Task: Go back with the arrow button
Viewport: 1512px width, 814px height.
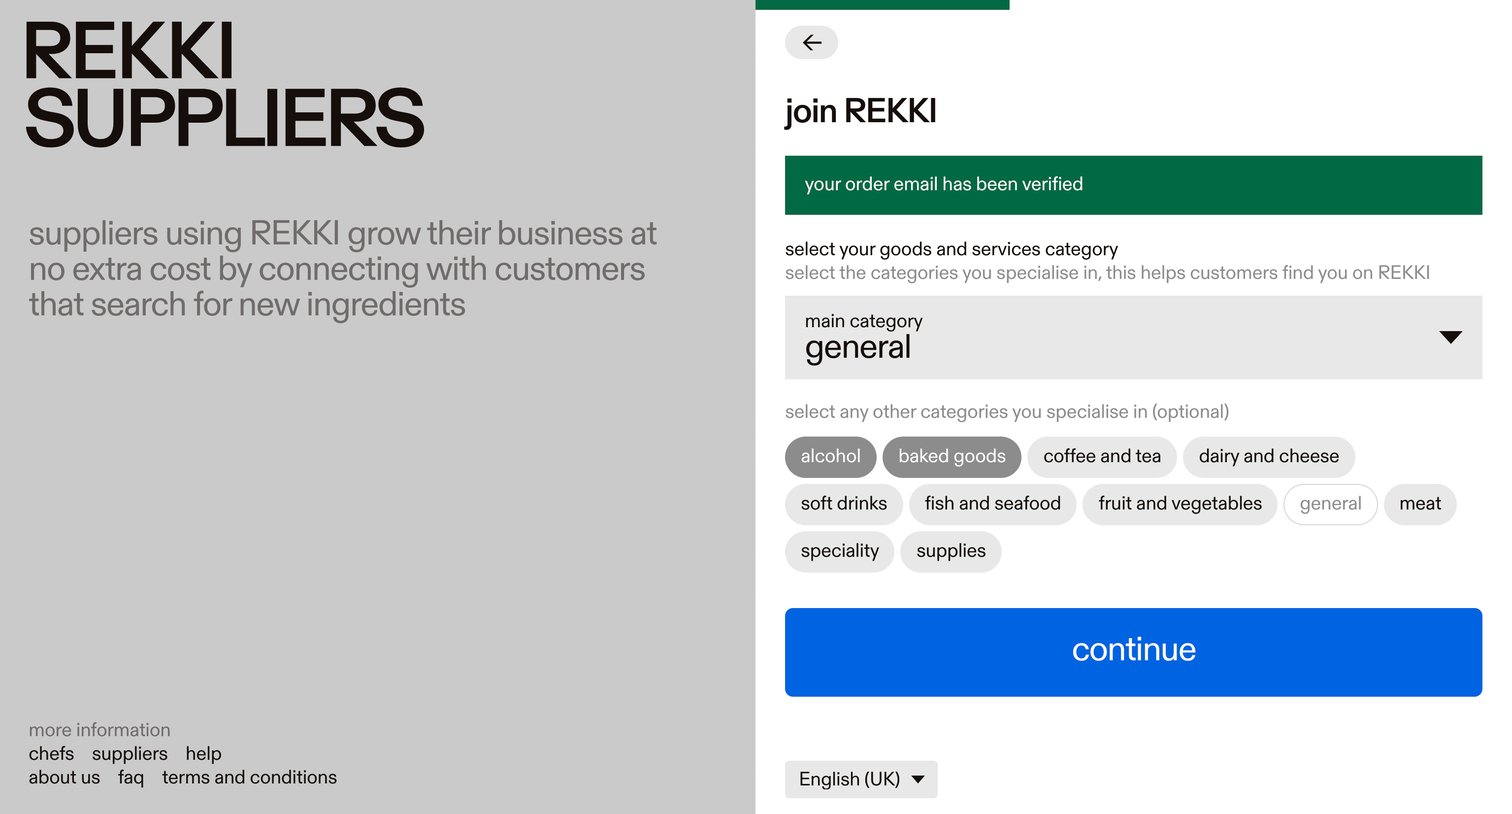Action: (x=811, y=42)
